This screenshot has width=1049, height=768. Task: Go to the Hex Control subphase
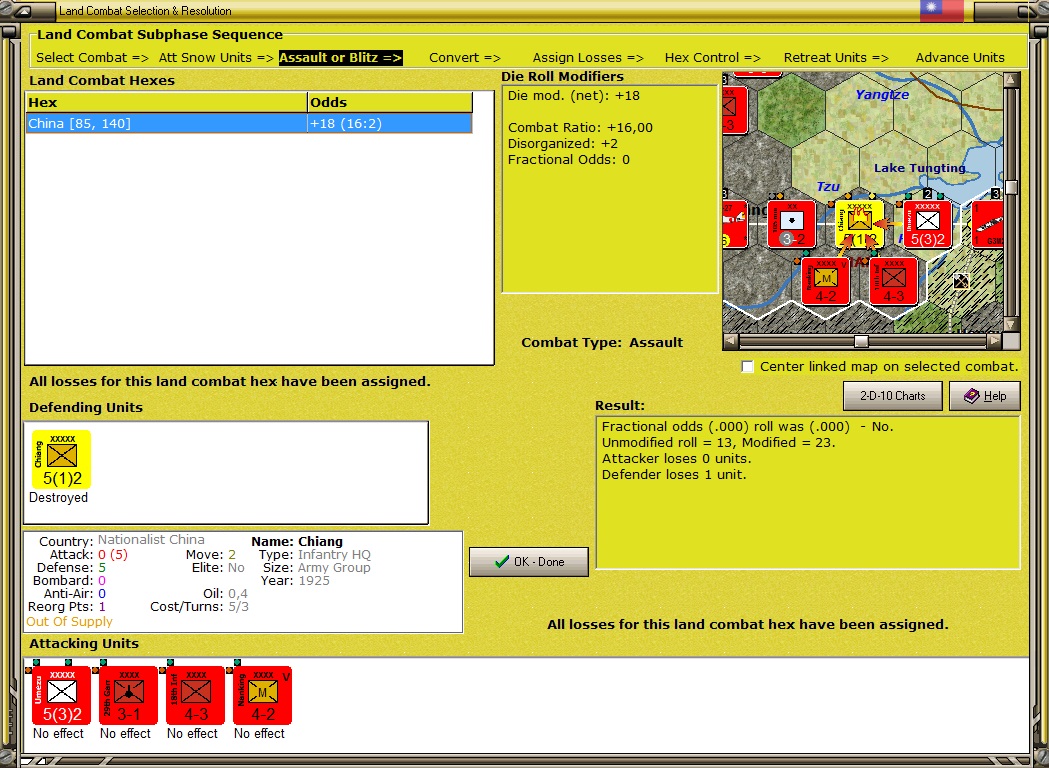[x=712, y=58]
